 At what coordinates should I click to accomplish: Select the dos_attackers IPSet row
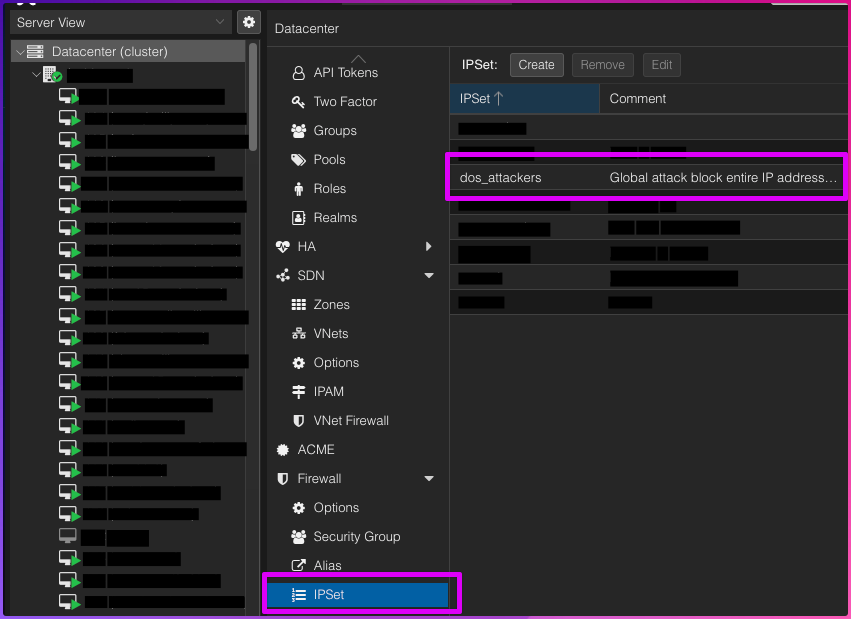coord(646,177)
